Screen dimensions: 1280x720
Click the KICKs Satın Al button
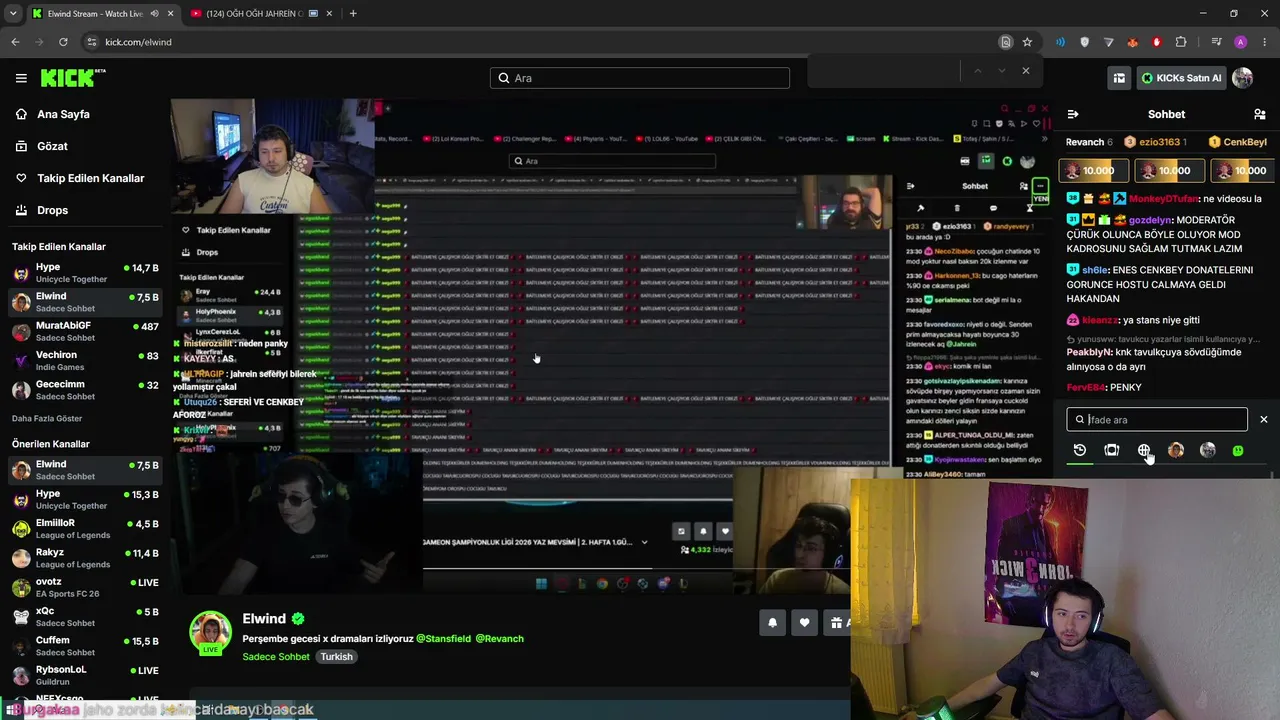tap(1182, 78)
